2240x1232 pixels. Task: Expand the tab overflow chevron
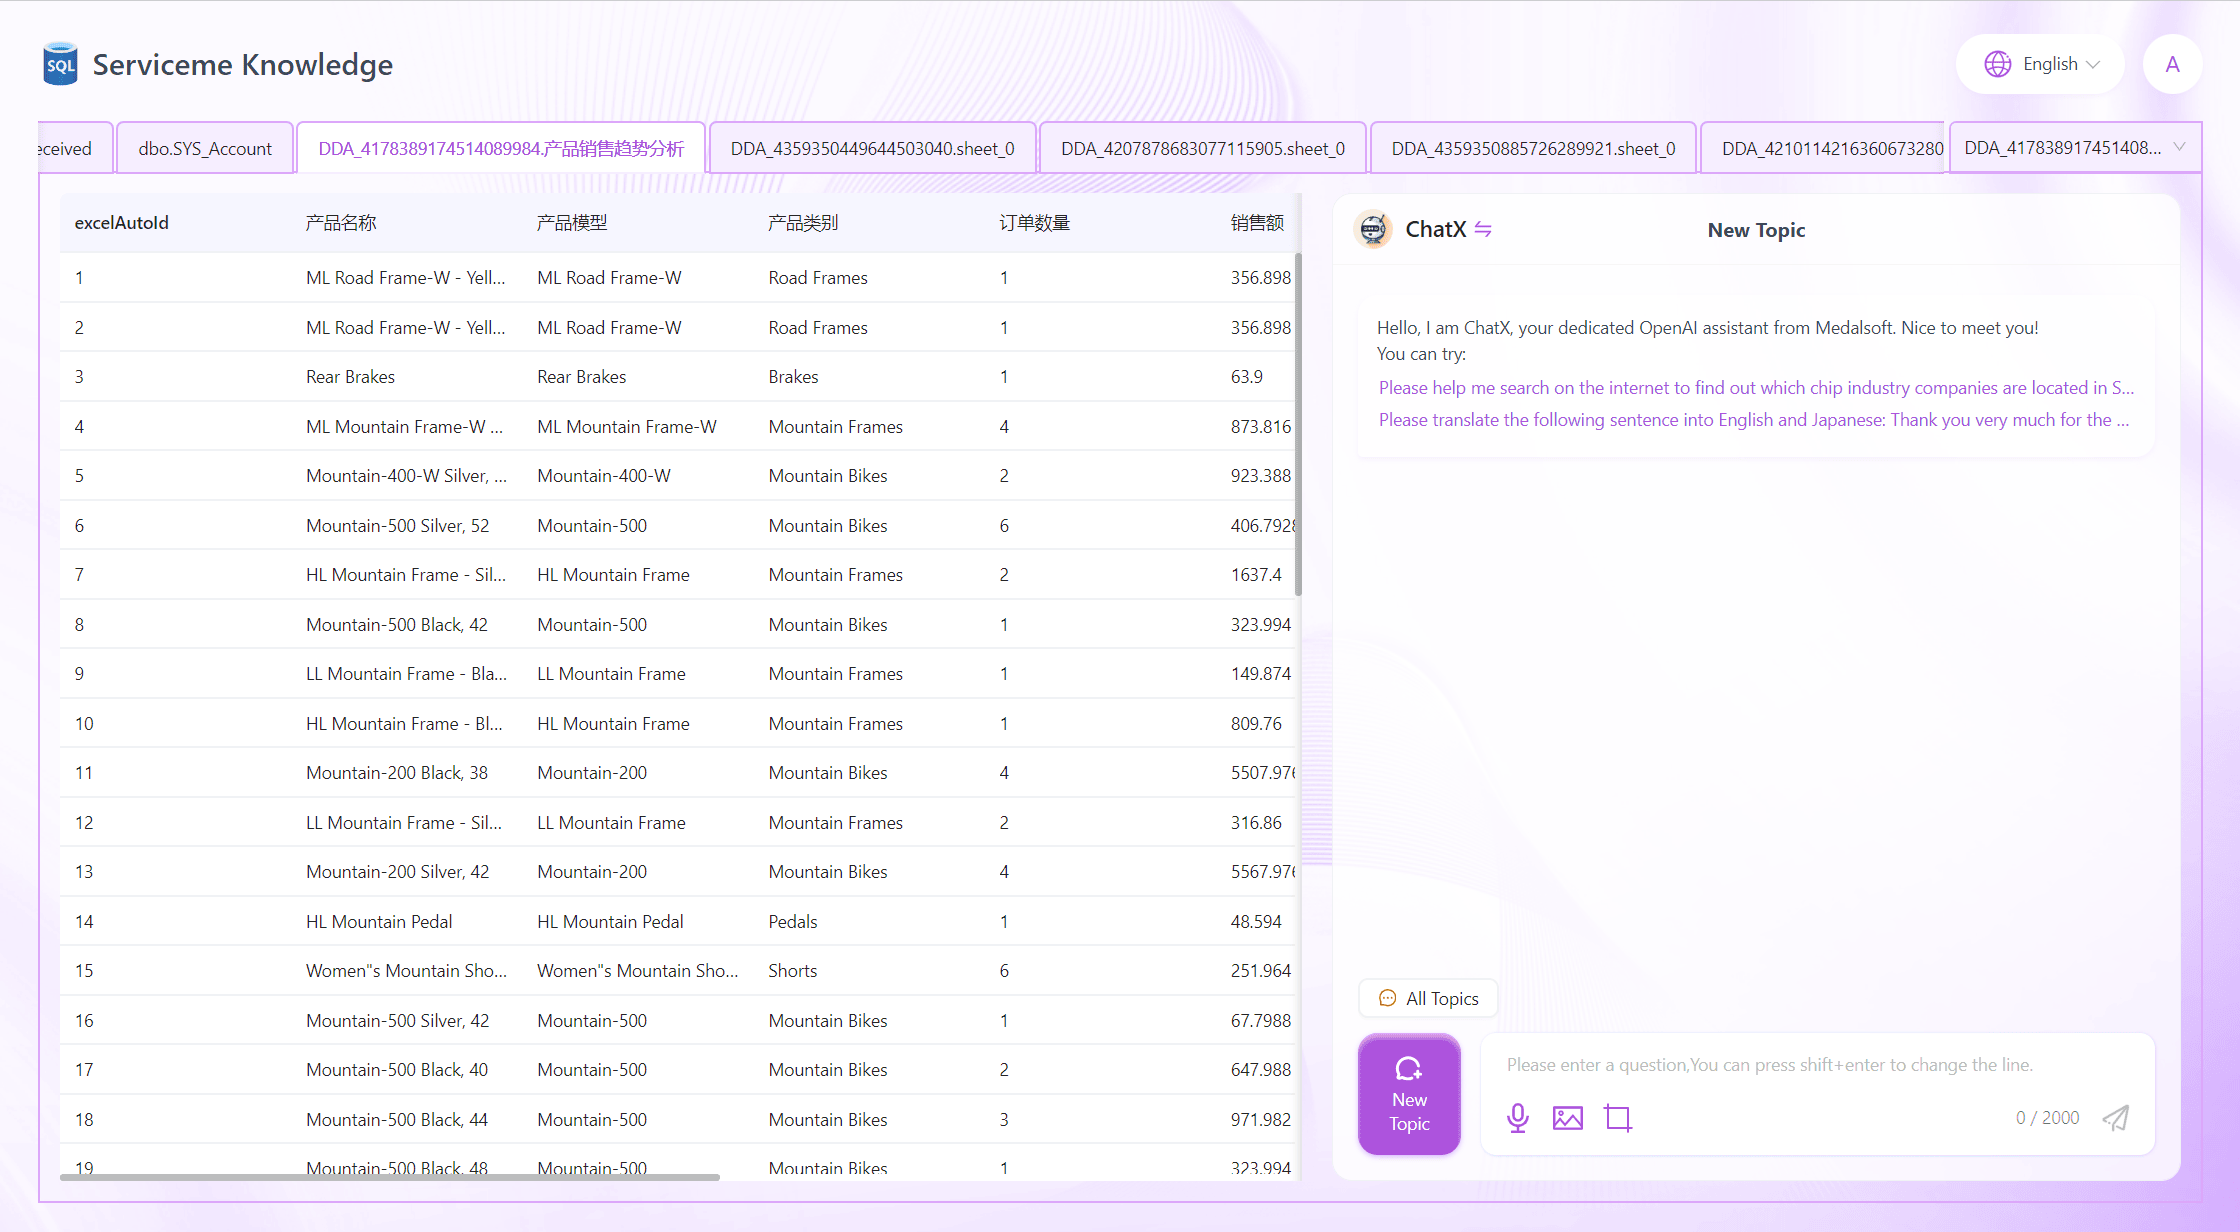2179,147
